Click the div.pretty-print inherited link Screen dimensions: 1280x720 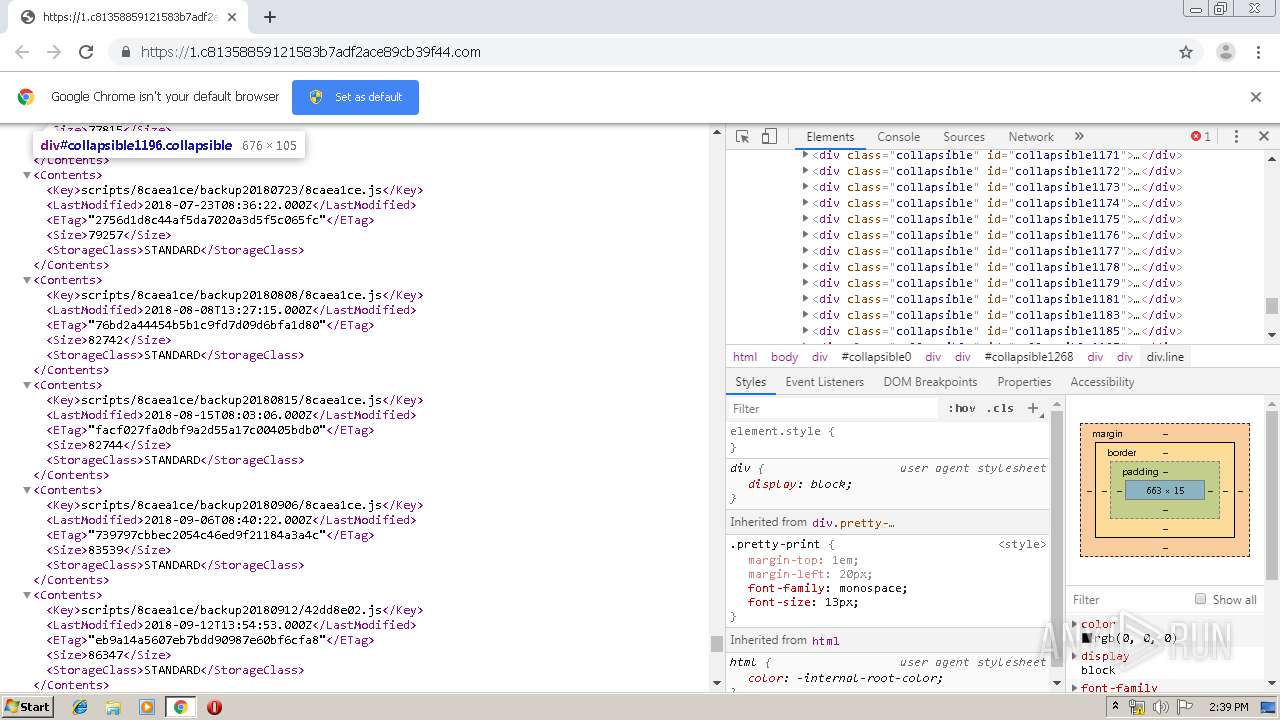point(853,522)
